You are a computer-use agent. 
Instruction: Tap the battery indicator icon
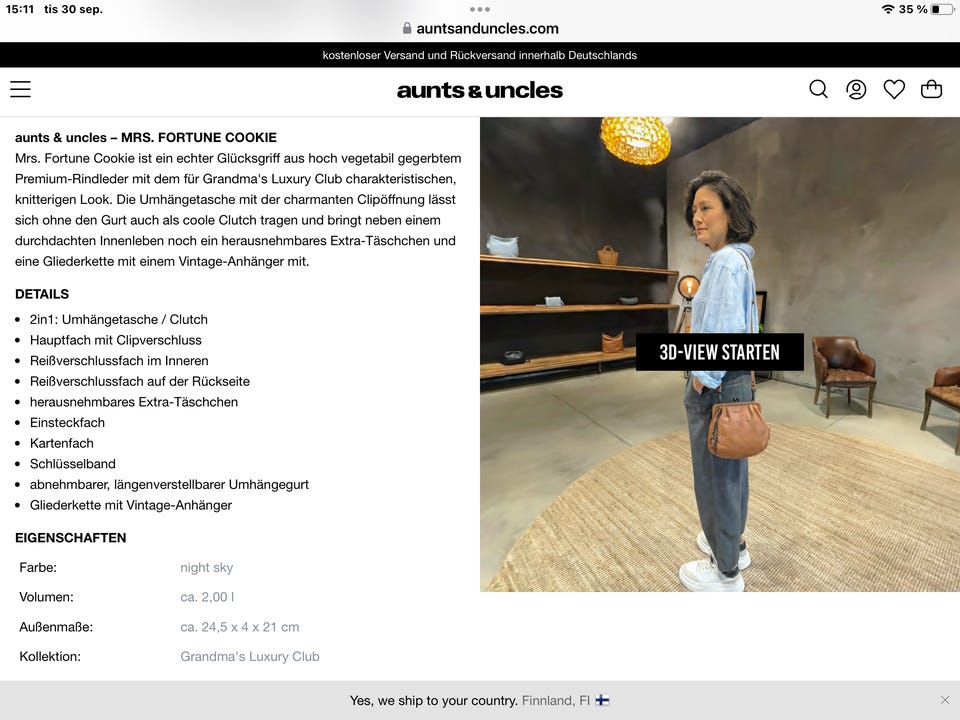tap(942, 9)
